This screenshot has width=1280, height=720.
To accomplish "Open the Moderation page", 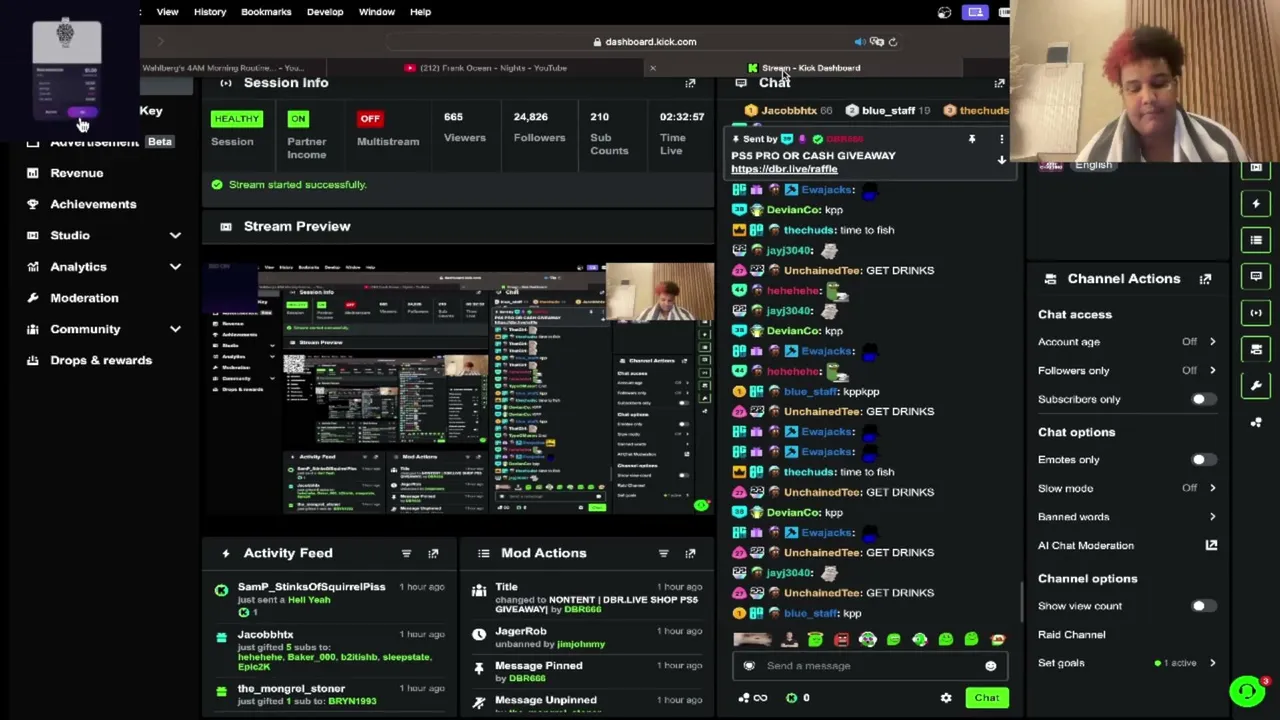I will point(84,298).
